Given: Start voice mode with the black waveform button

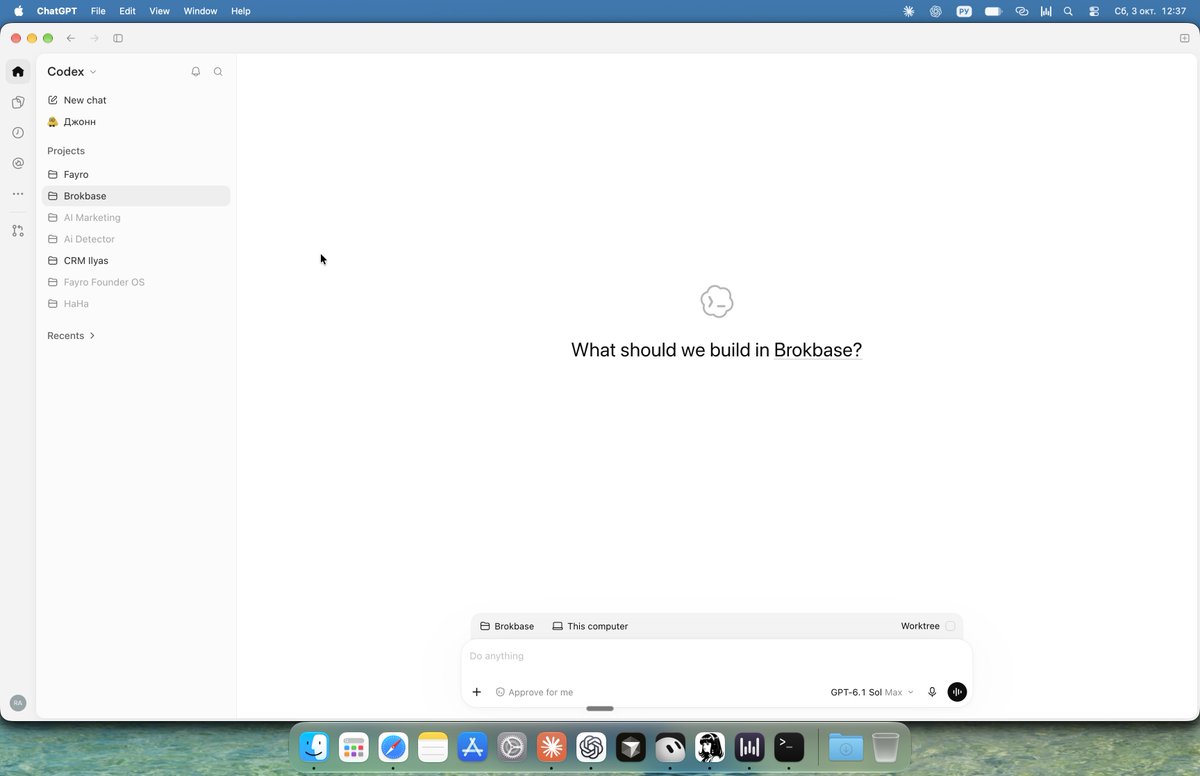Looking at the screenshot, I should tap(957, 692).
